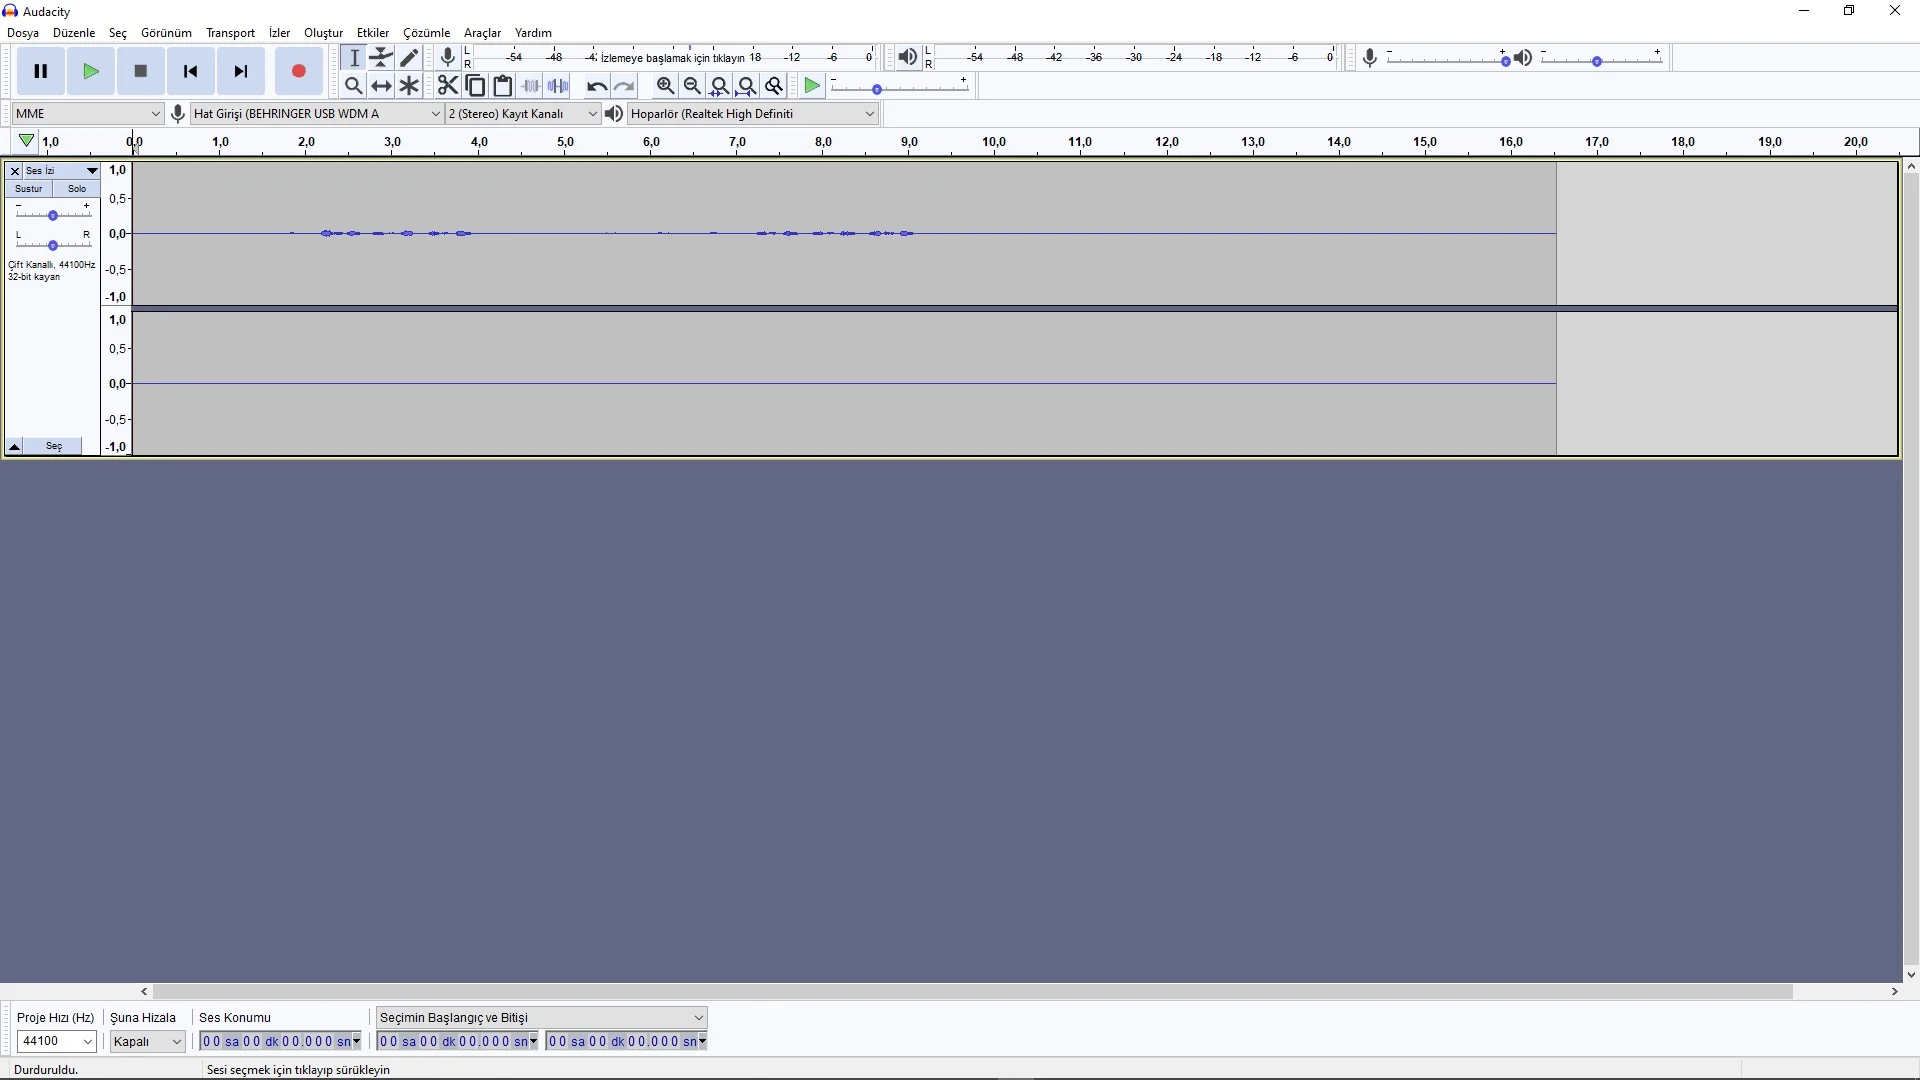
Task: Collapse the track with the up-arrow button
Action: pos(15,446)
